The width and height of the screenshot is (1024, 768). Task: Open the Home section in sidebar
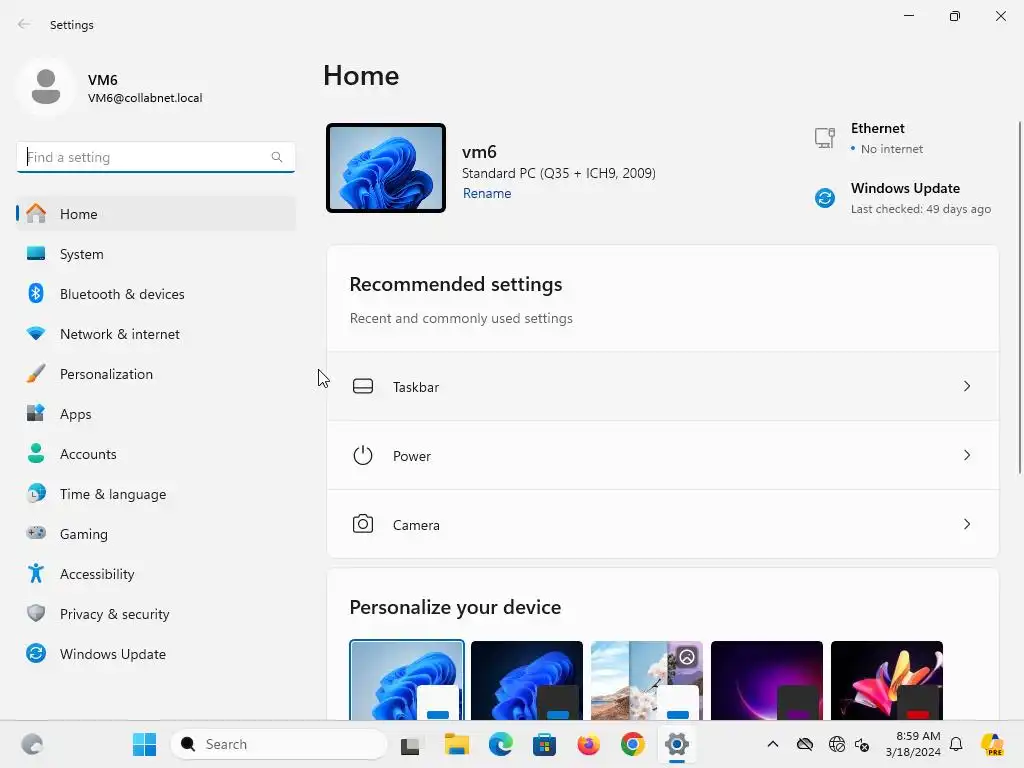coord(156,214)
